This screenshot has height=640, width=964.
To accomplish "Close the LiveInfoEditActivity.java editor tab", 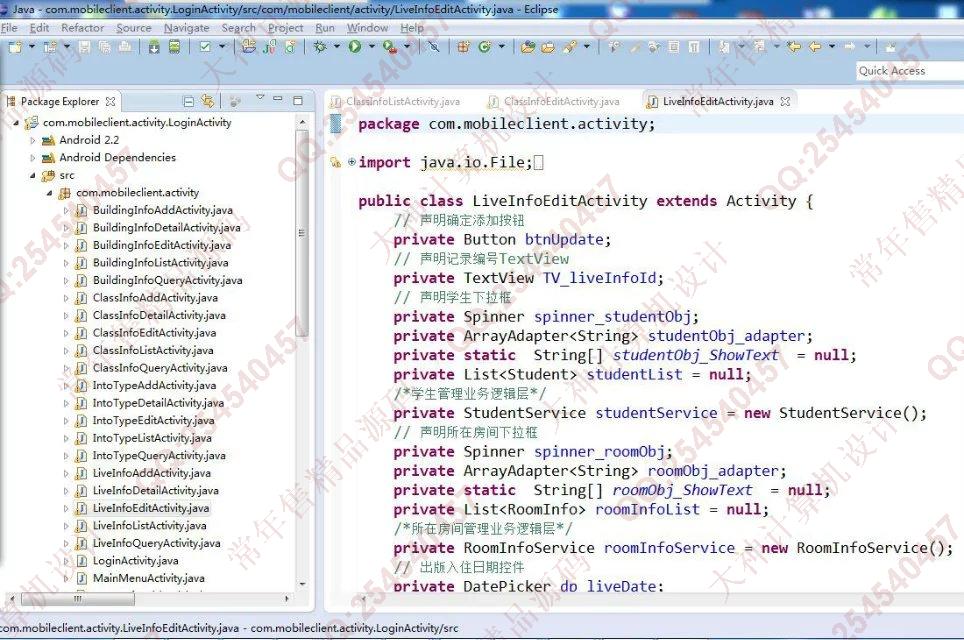I will [785, 101].
